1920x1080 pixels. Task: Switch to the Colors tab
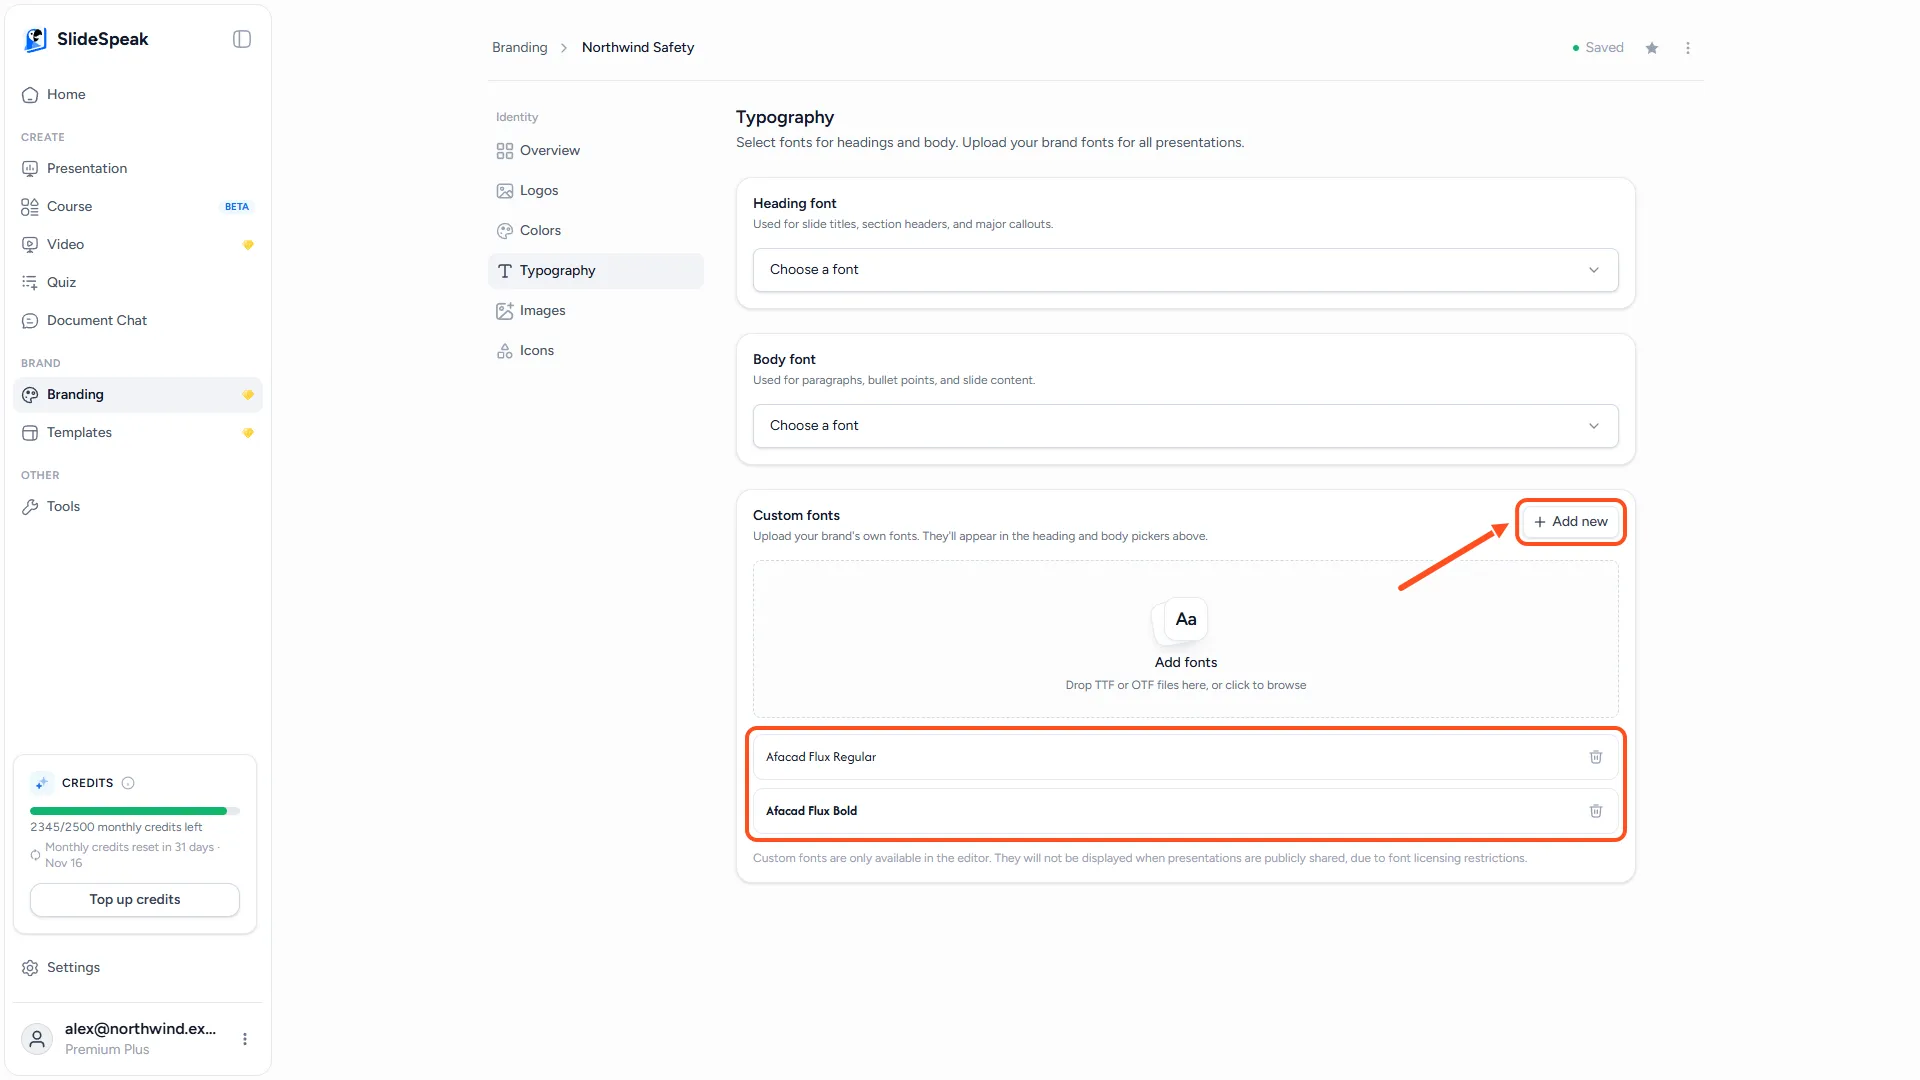tap(596, 230)
